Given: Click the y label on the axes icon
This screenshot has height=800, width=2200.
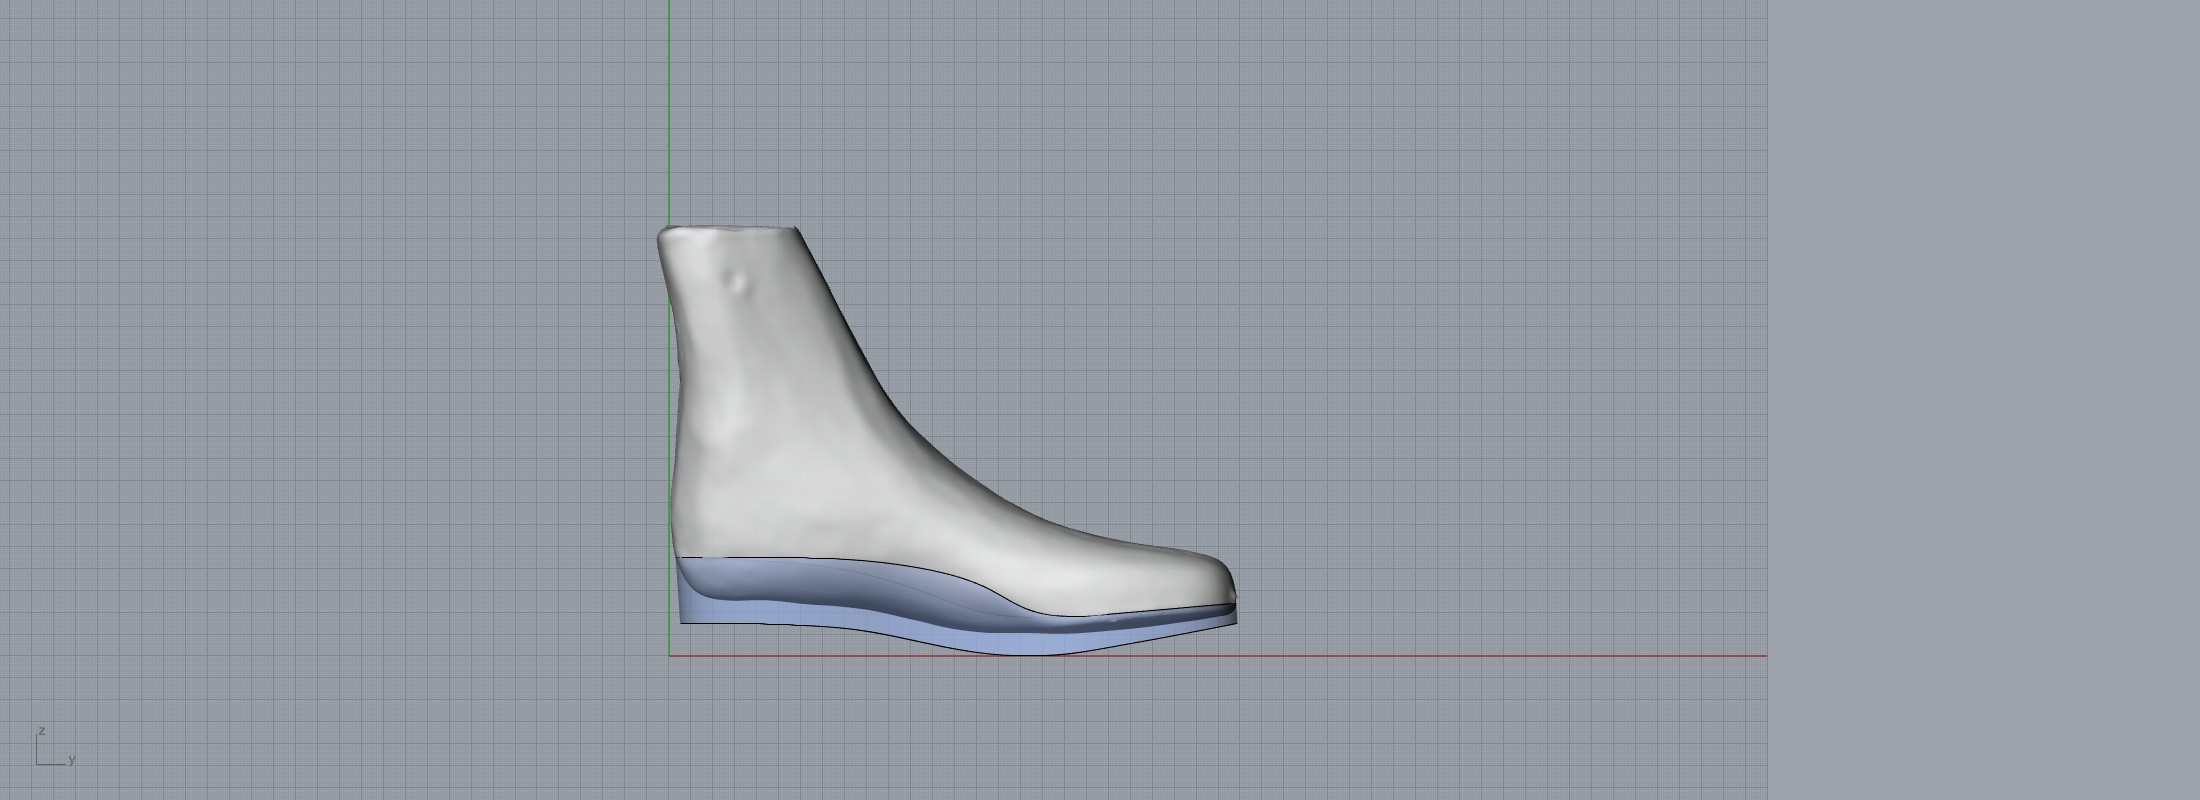Looking at the screenshot, I should pyautogui.click(x=72, y=760).
